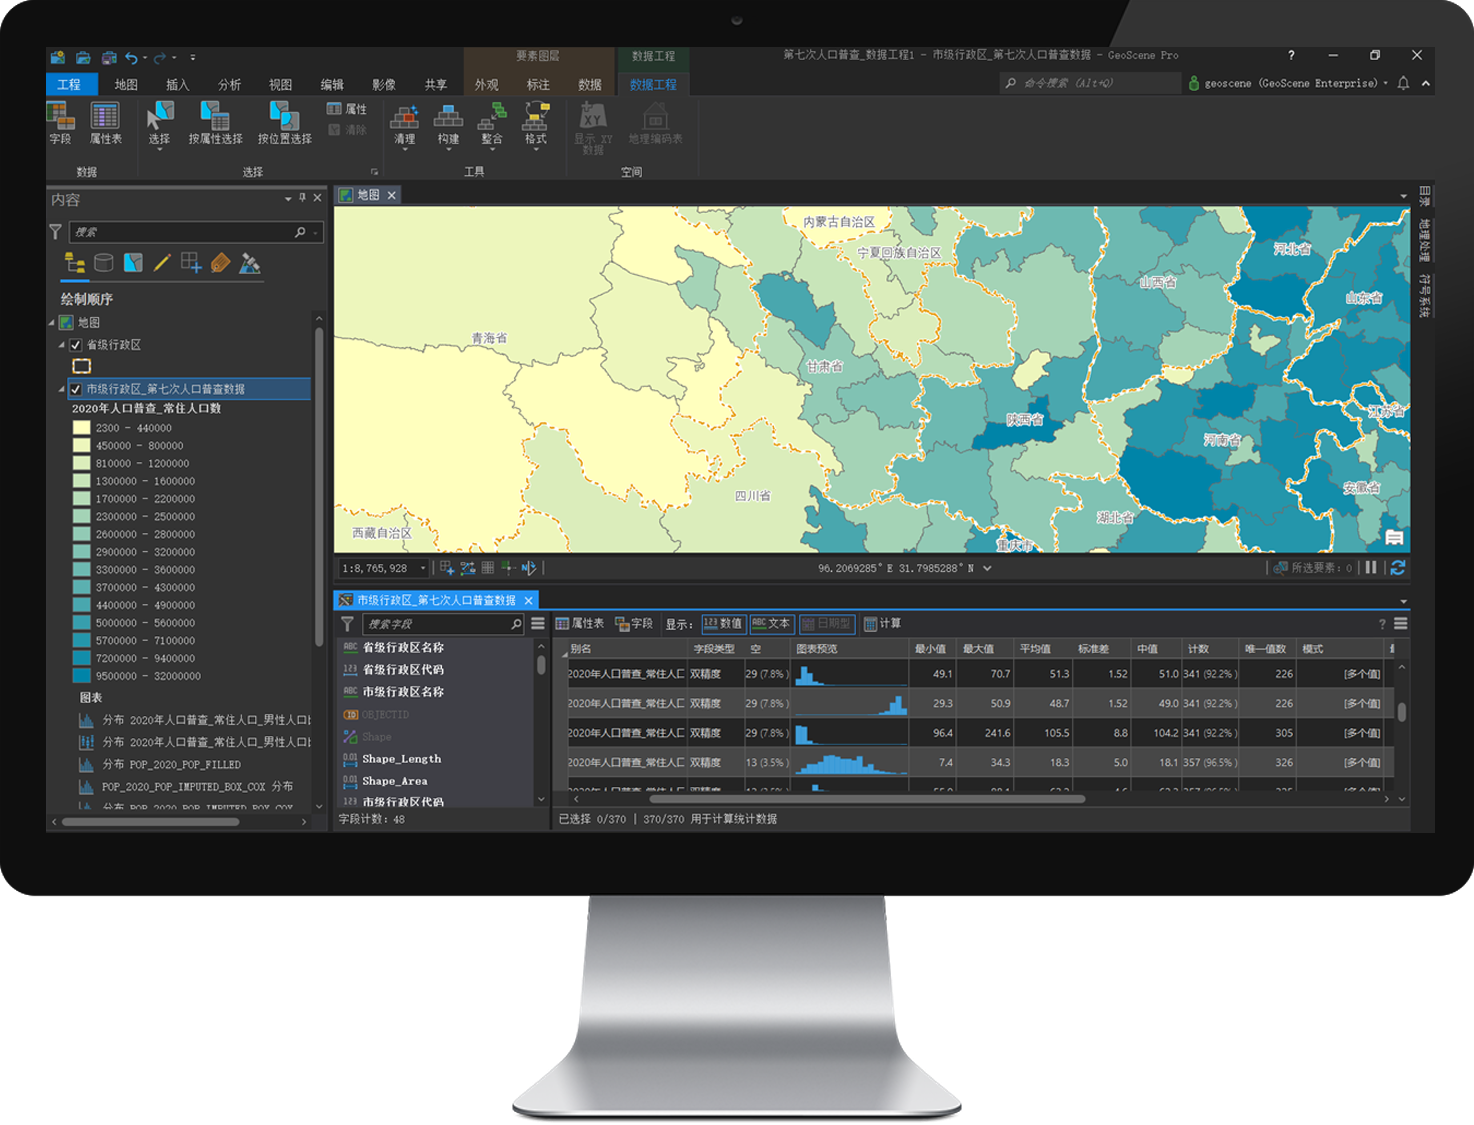Image resolution: width=1474 pixels, height=1125 pixels.
Task: Open 按位置选择 select by location
Action: click(284, 123)
